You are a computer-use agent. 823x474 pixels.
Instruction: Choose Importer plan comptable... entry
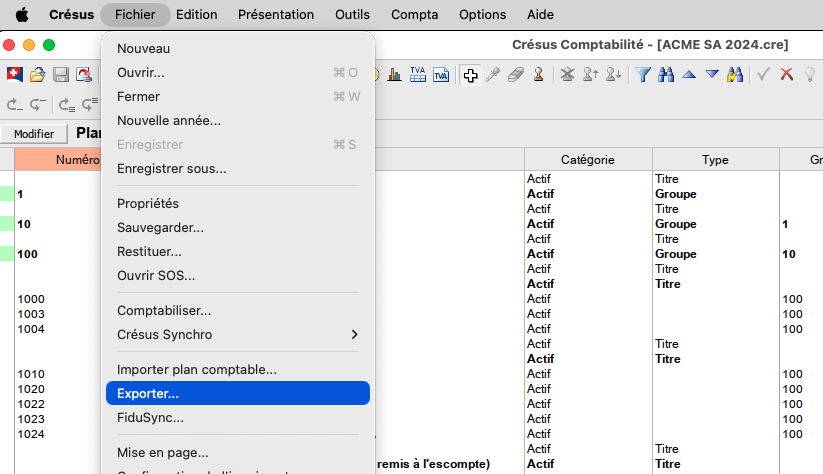point(238,370)
